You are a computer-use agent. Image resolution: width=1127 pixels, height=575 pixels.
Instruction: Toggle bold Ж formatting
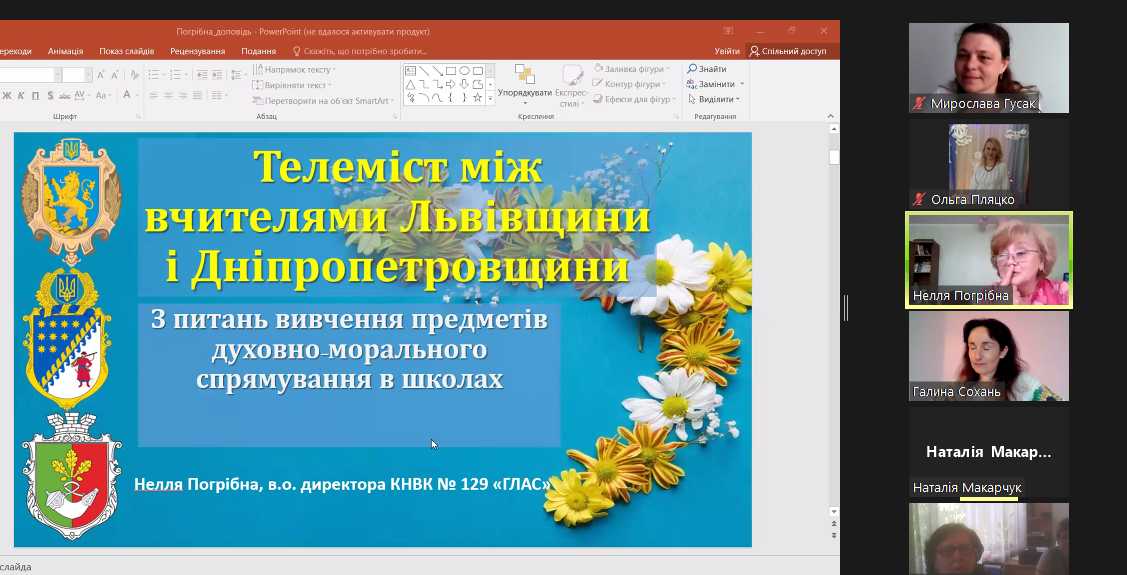click(x=7, y=96)
